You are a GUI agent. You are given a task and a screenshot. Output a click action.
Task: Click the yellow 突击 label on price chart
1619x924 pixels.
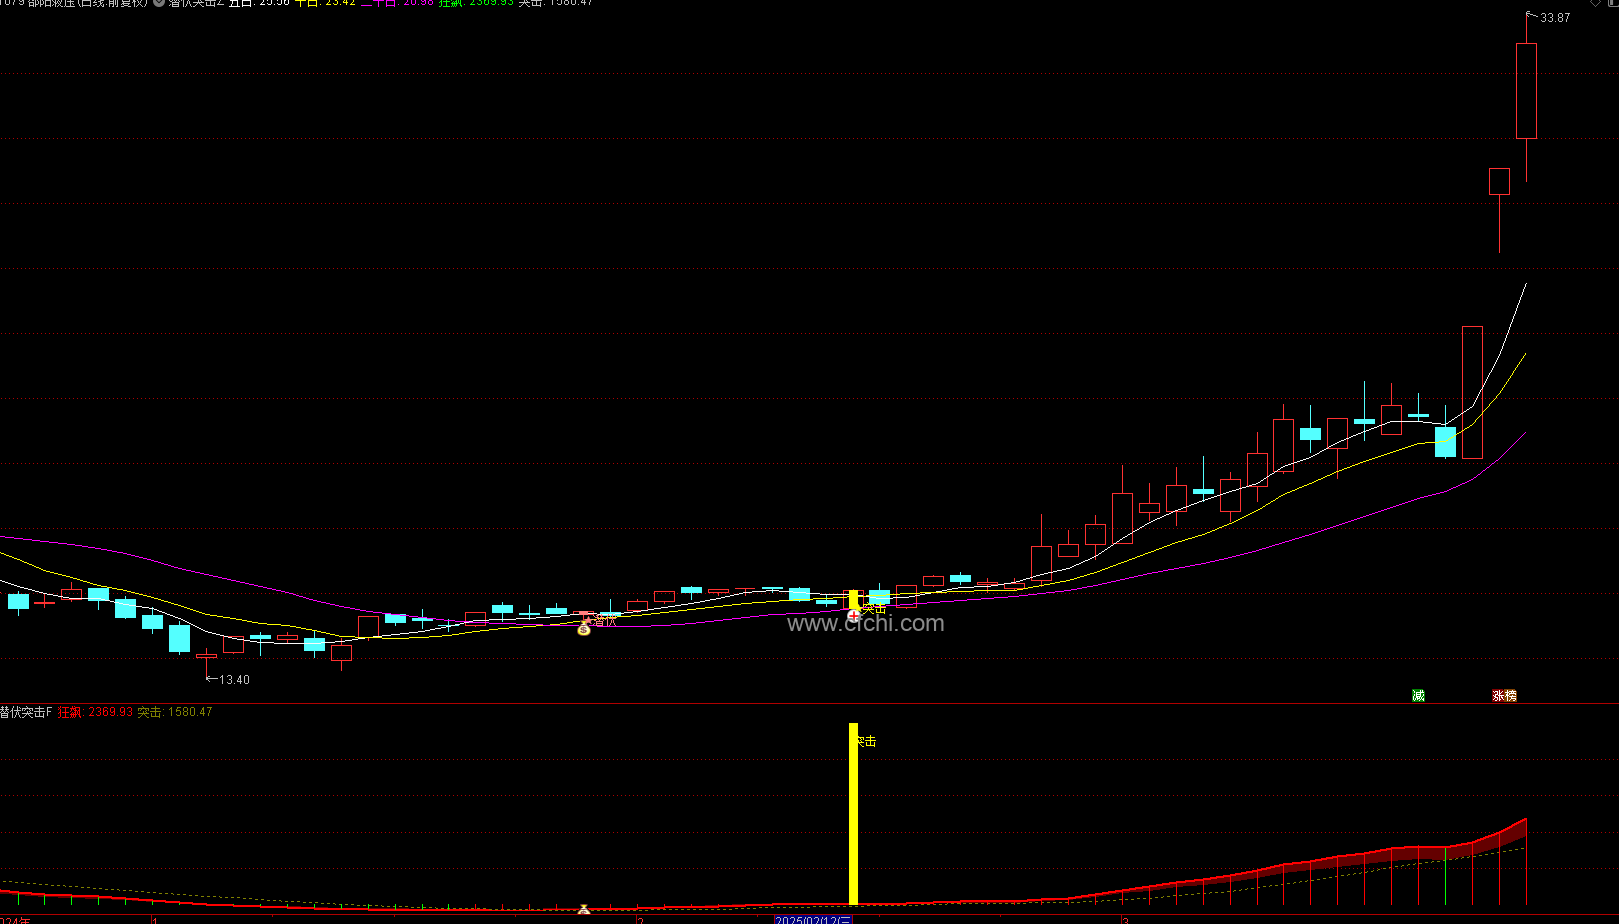coord(874,607)
